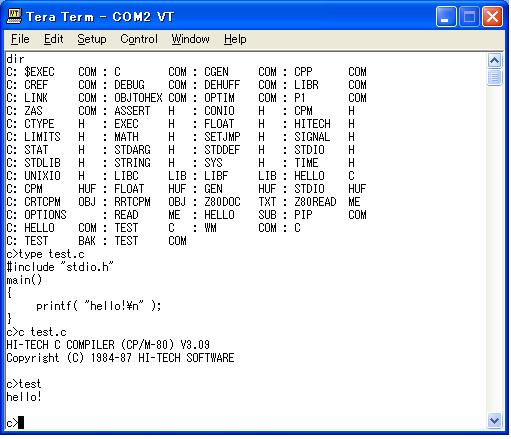This screenshot has width=511, height=439.
Task: Click the block cursor at the last prompt
Action: 21,422
